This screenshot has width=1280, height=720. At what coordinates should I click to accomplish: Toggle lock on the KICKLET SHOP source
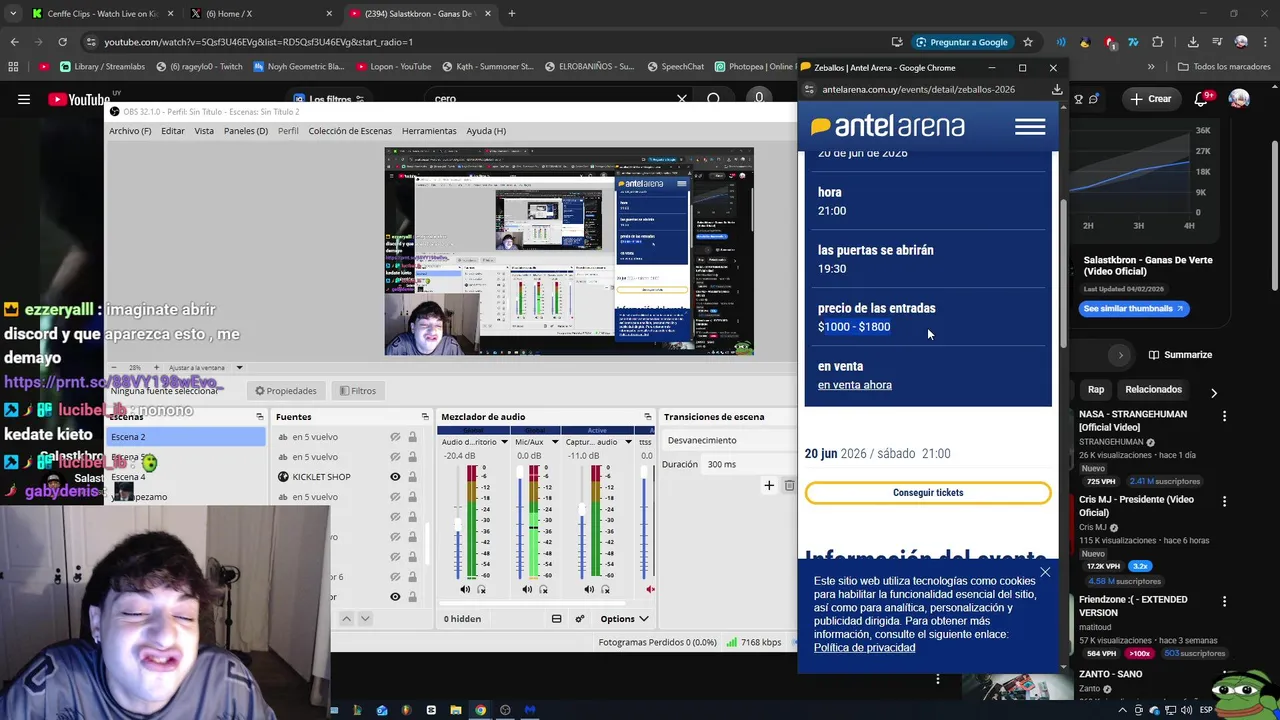point(412,477)
